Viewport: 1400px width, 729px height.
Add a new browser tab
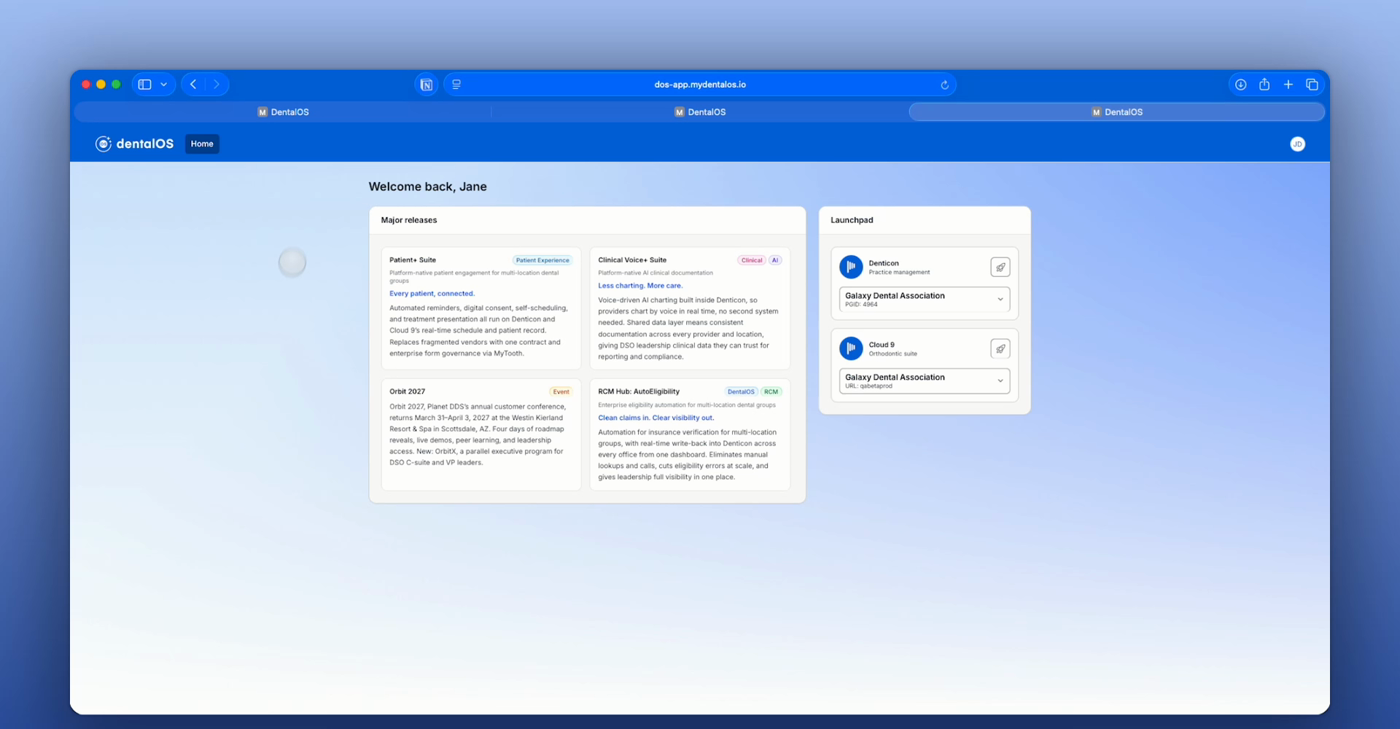pos(1288,85)
